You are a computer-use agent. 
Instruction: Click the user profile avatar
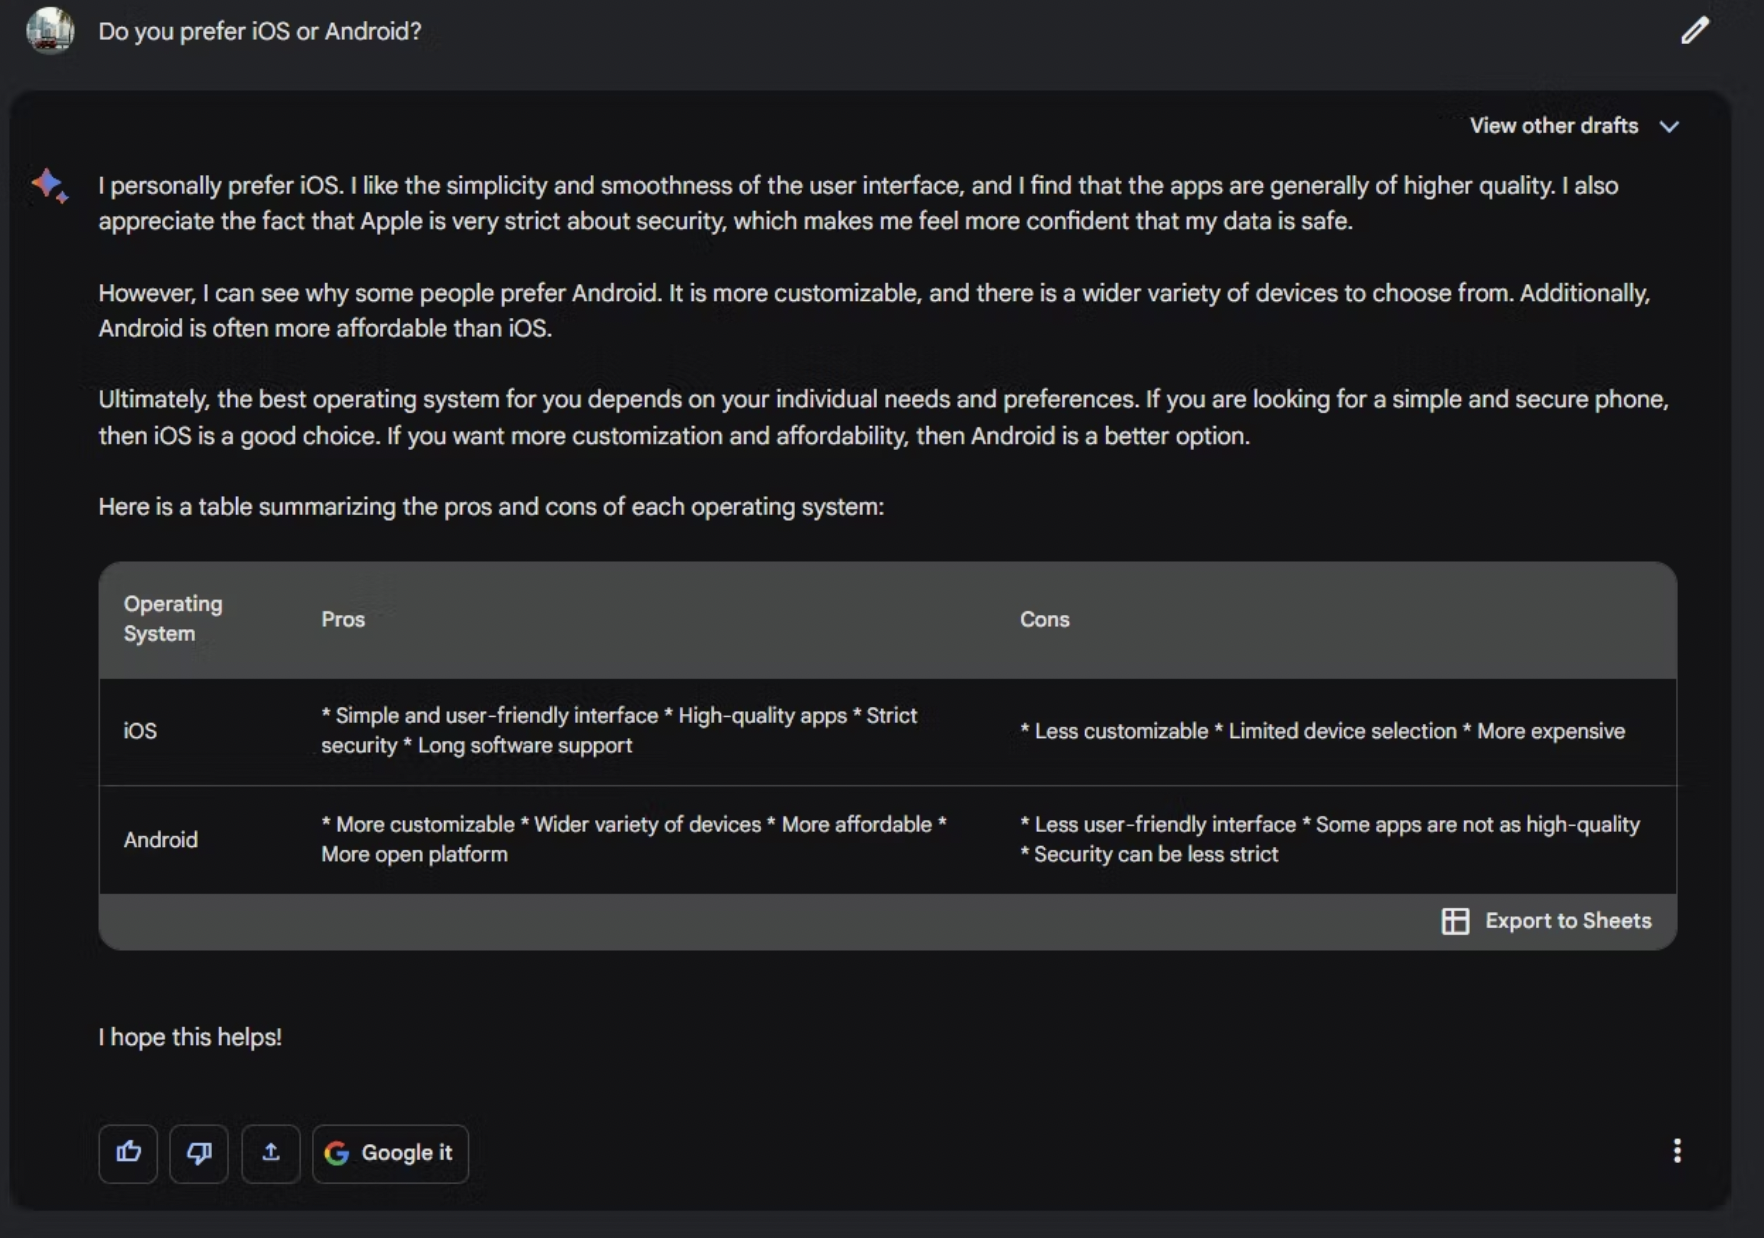click(50, 30)
